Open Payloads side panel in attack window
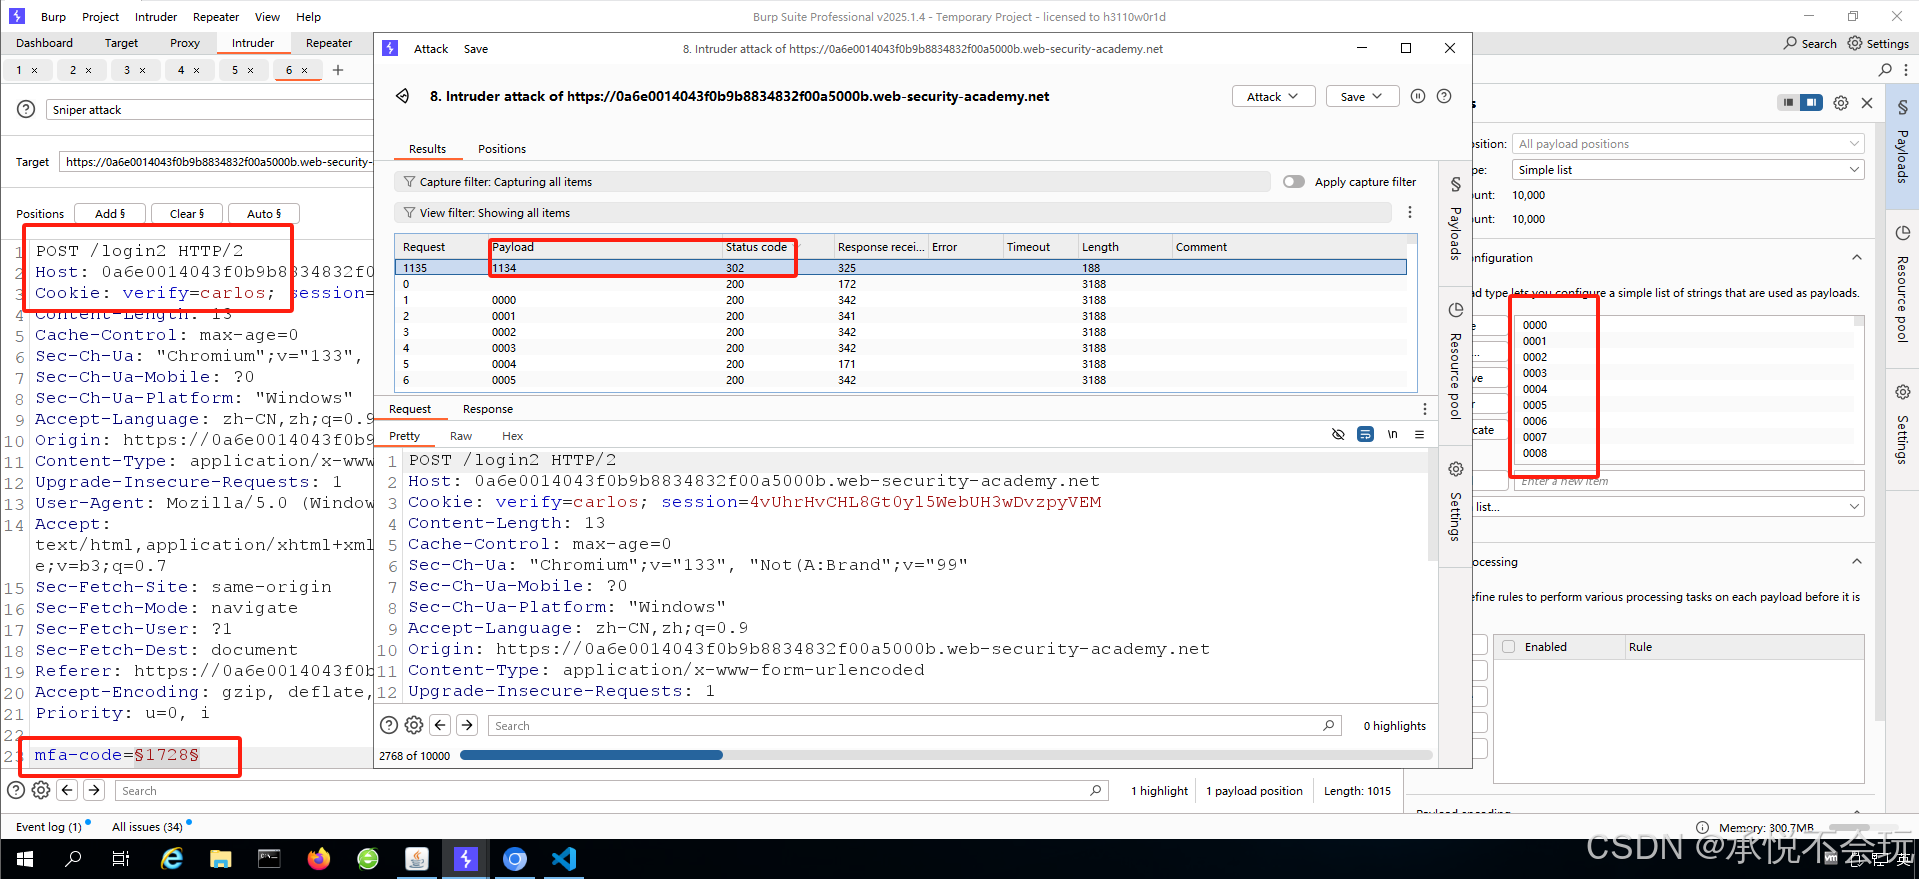The height and width of the screenshot is (879, 1919). tap(1455, 218)
